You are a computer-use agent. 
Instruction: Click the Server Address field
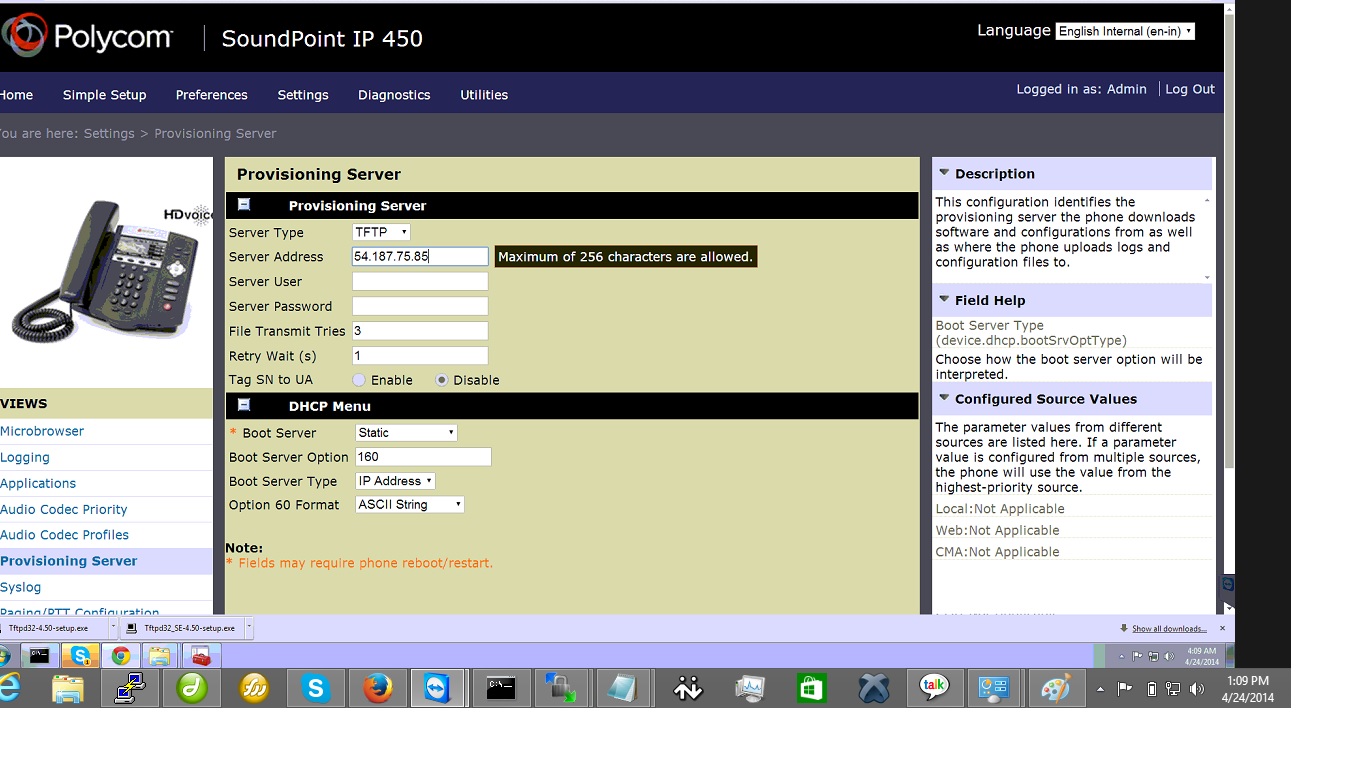pyautogui.click(x=420, y=256)
